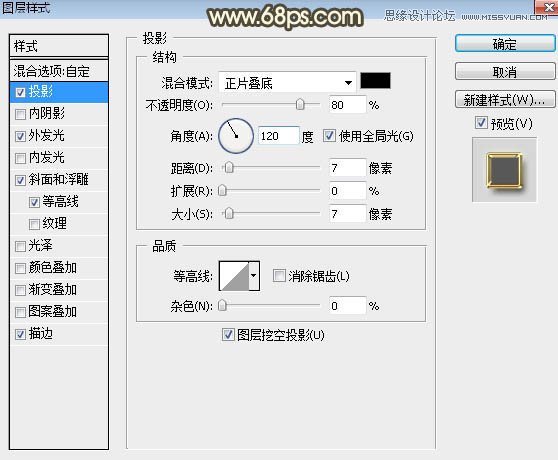Enable the 颜色叠加 checkbox
558x460 pixels.
click(20, 269)
